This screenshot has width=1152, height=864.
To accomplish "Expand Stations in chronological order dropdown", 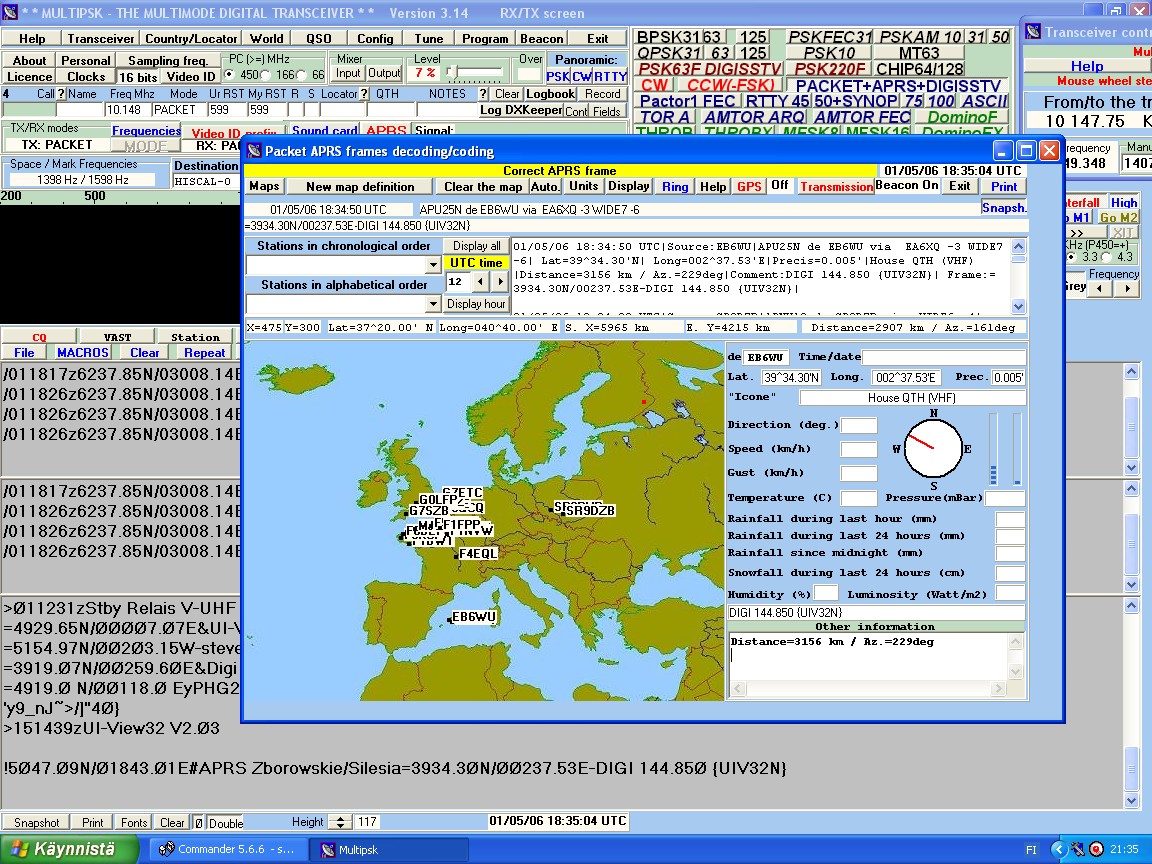I will (x=433, y=265).
